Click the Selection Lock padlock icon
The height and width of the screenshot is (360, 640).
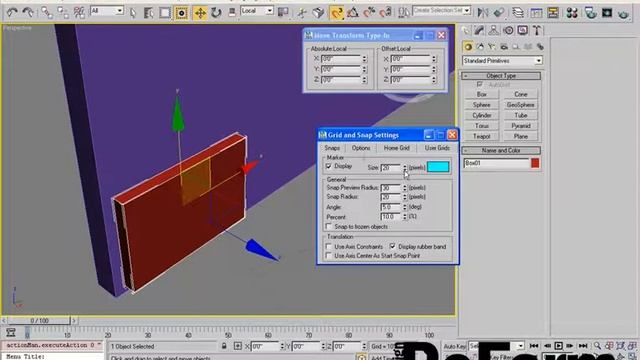(x=224, y=346)
